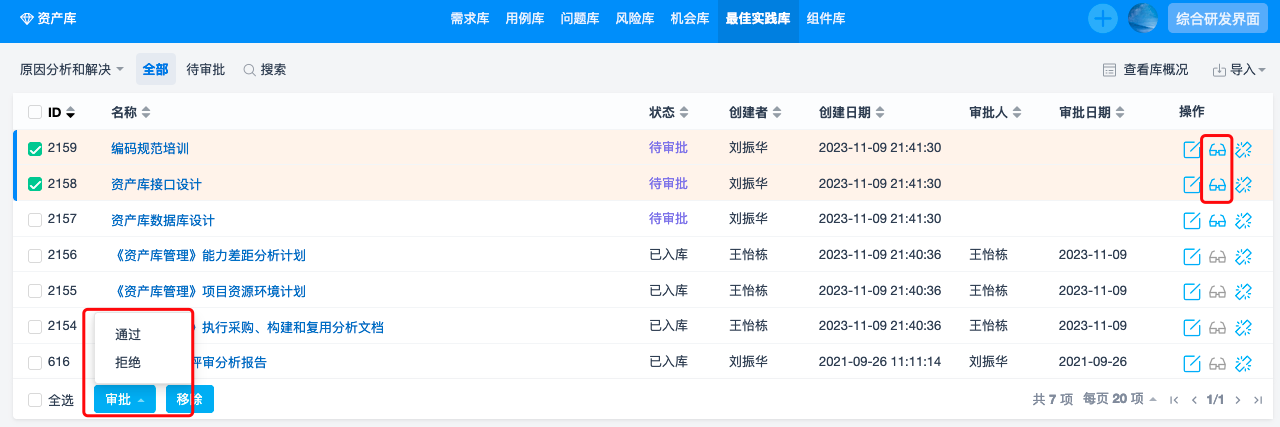
Task: Click the blue plus add icon
Action: click(x=1103, y=18)
